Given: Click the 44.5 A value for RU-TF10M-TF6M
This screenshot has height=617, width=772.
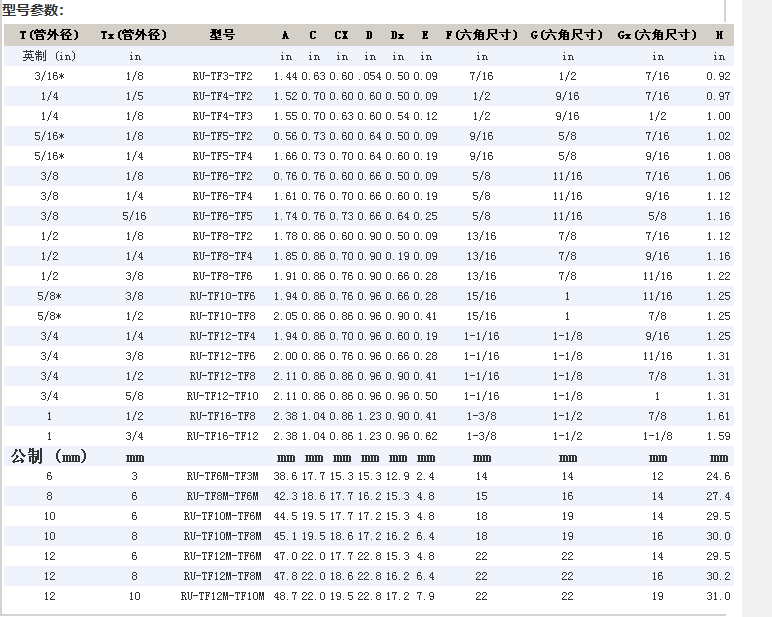Looking at the screenshot, I should (x=286, y=517).
